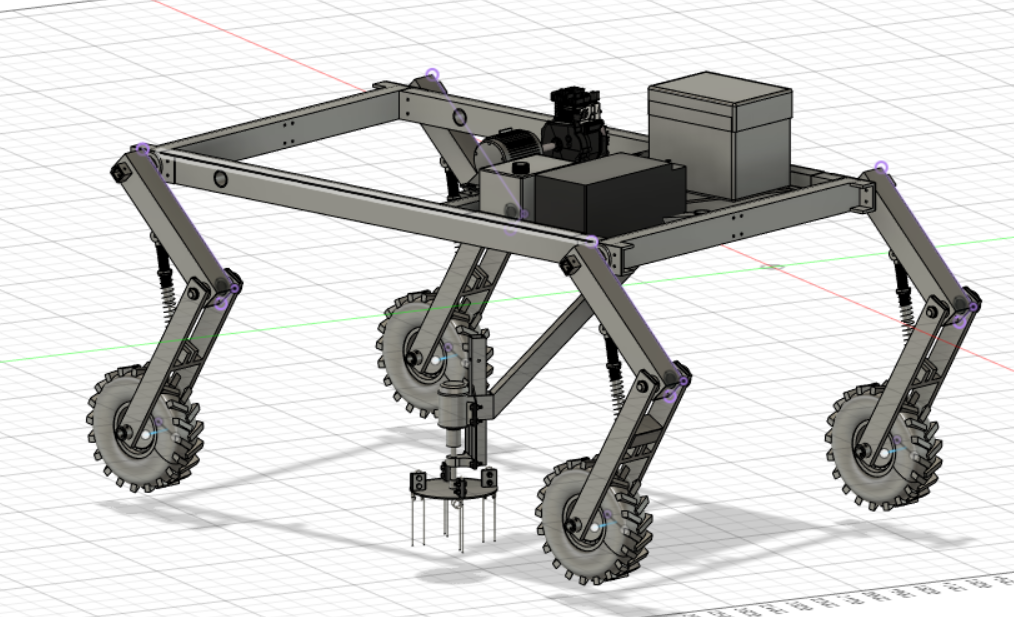Click the spiked probe disc under the robot

[453, 486]
